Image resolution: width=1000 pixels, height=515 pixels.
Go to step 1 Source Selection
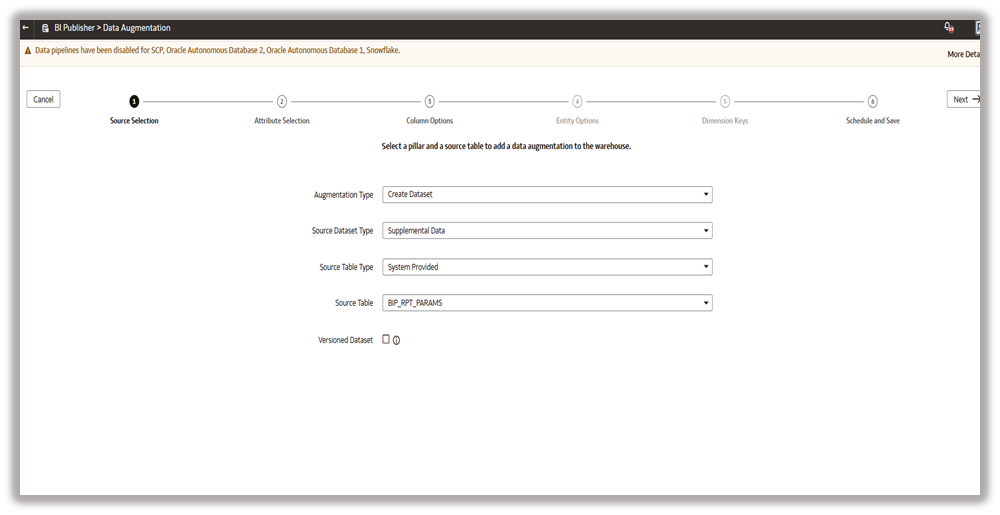134,101
